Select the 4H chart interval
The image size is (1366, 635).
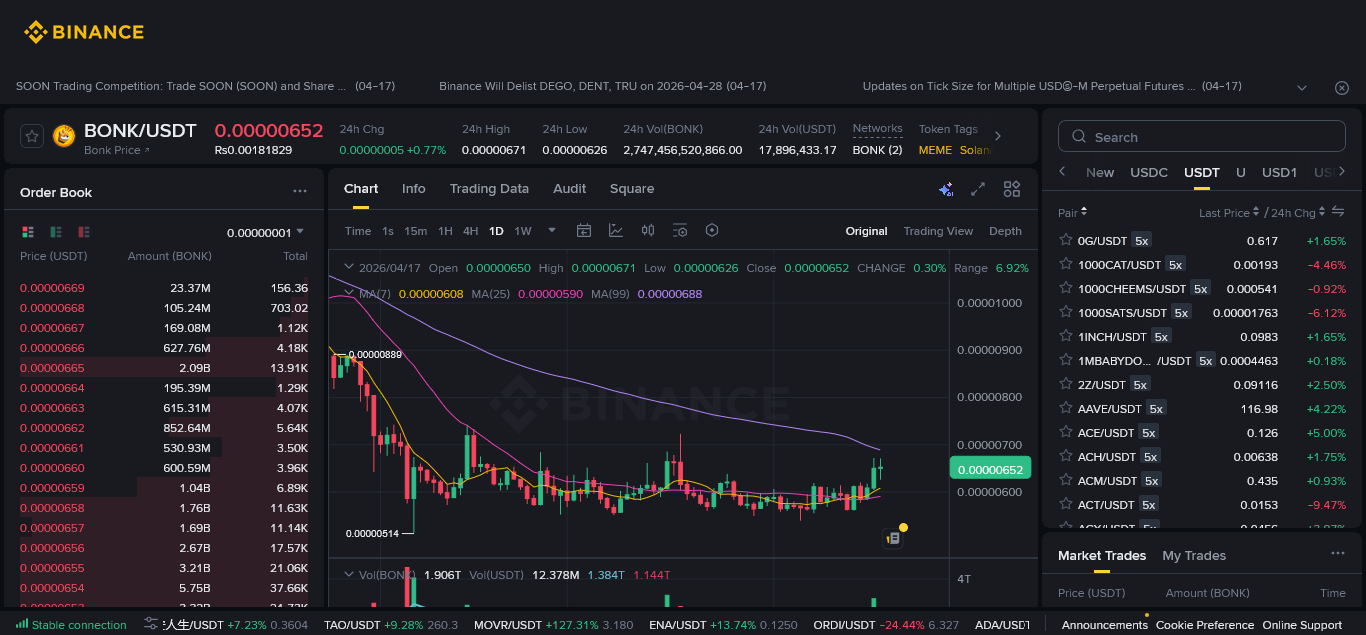(470, 231)
